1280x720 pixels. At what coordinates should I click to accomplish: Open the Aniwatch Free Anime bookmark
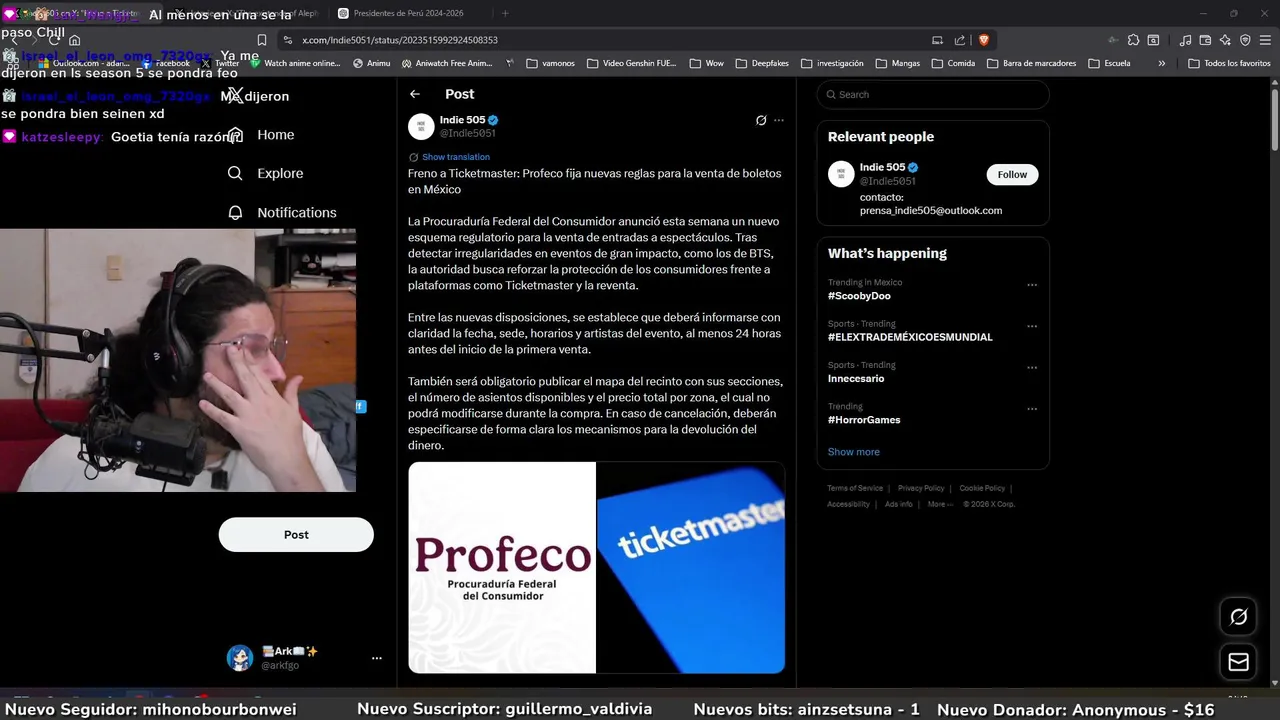click(x=447, y=63)
